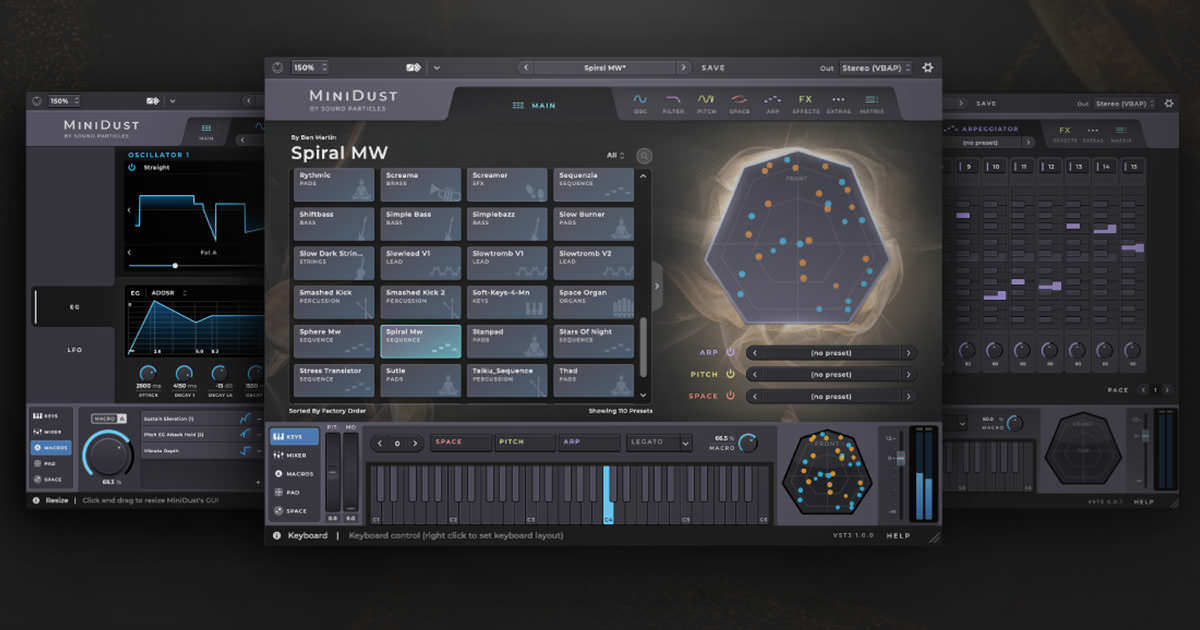The image size is (1200, 630).
Task: Open the LEGATO mode dropdown
Action: 659,442
